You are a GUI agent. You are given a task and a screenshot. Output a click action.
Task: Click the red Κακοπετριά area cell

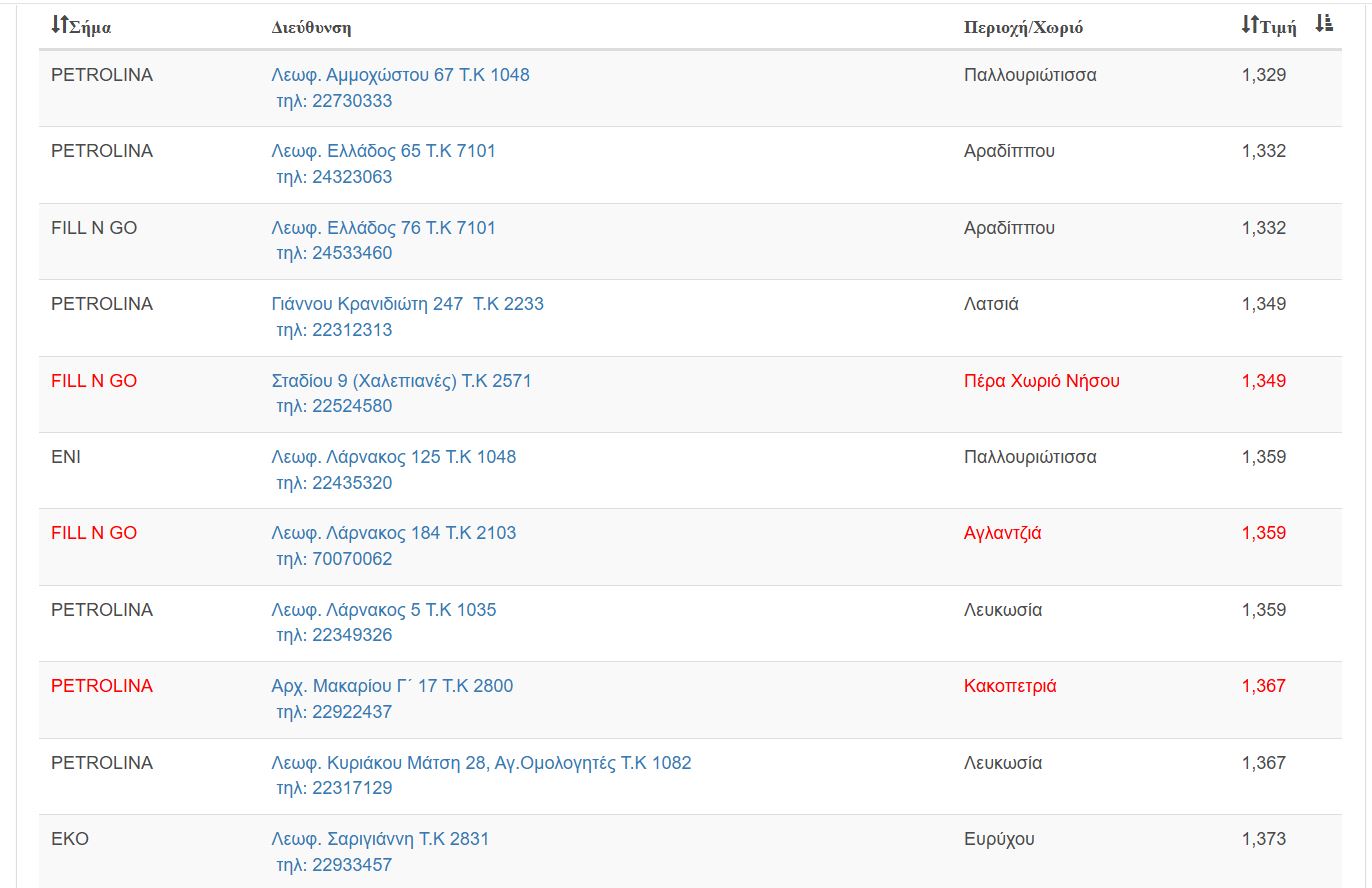tap(1010, 686)
